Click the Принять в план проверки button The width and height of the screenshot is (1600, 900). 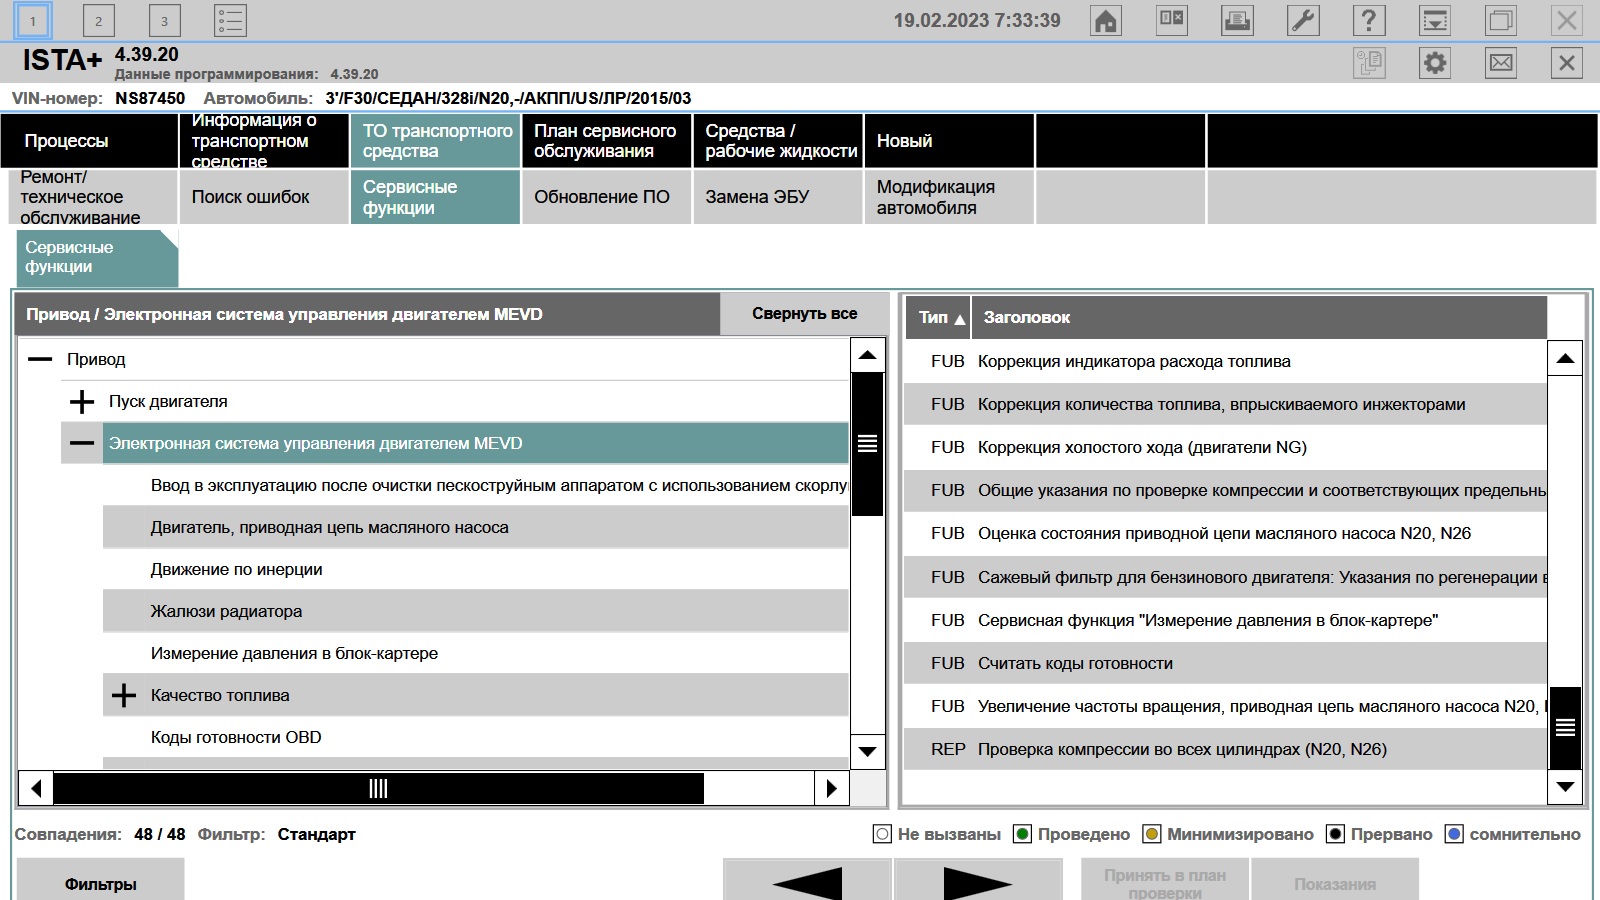click(1165, 881)
